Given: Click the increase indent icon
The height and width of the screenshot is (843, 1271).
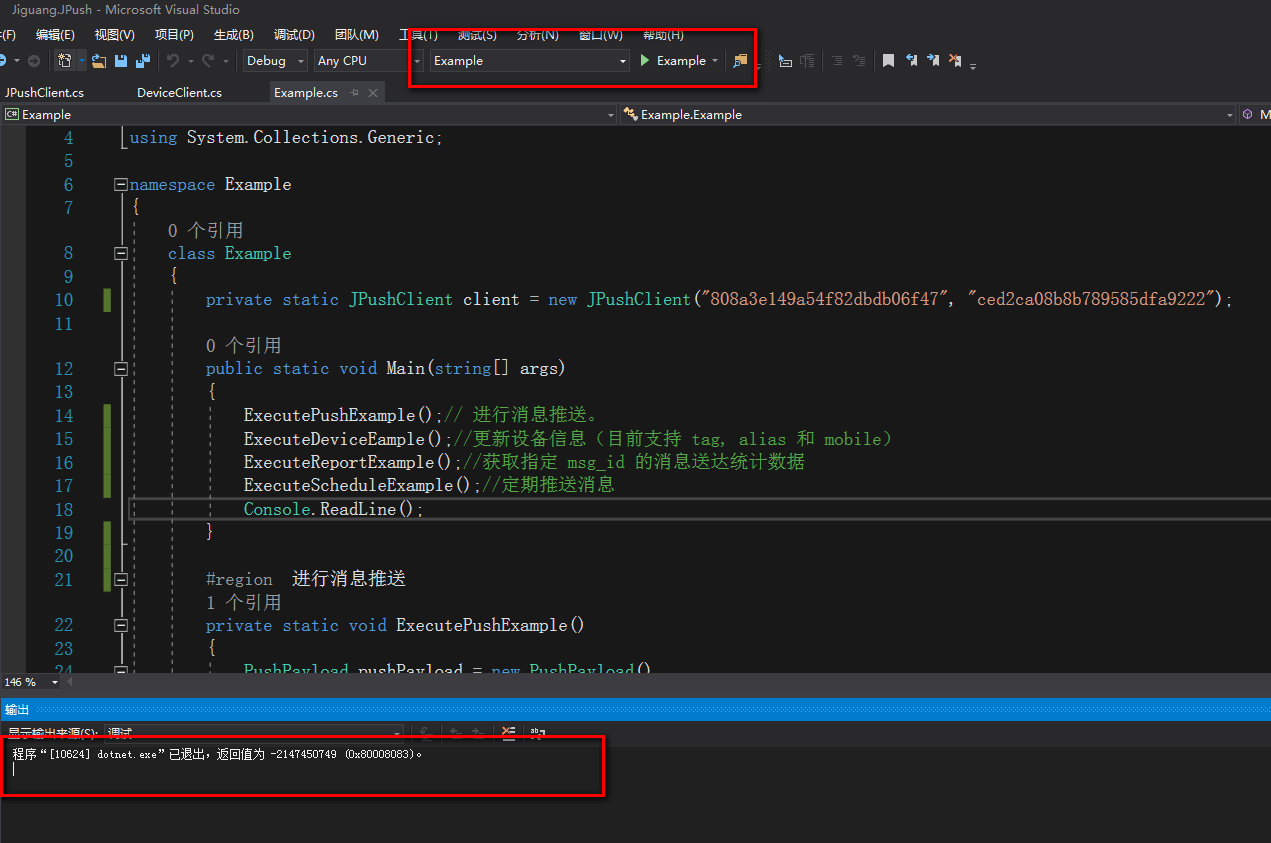Looking at the screenshot, I should (859, 61).
